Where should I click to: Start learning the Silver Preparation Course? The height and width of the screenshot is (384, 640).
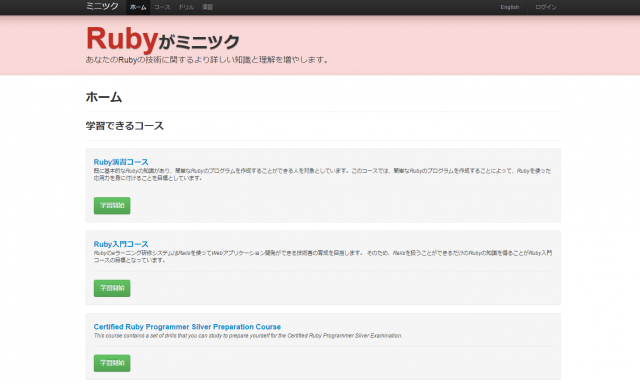(x=112, y=363)
